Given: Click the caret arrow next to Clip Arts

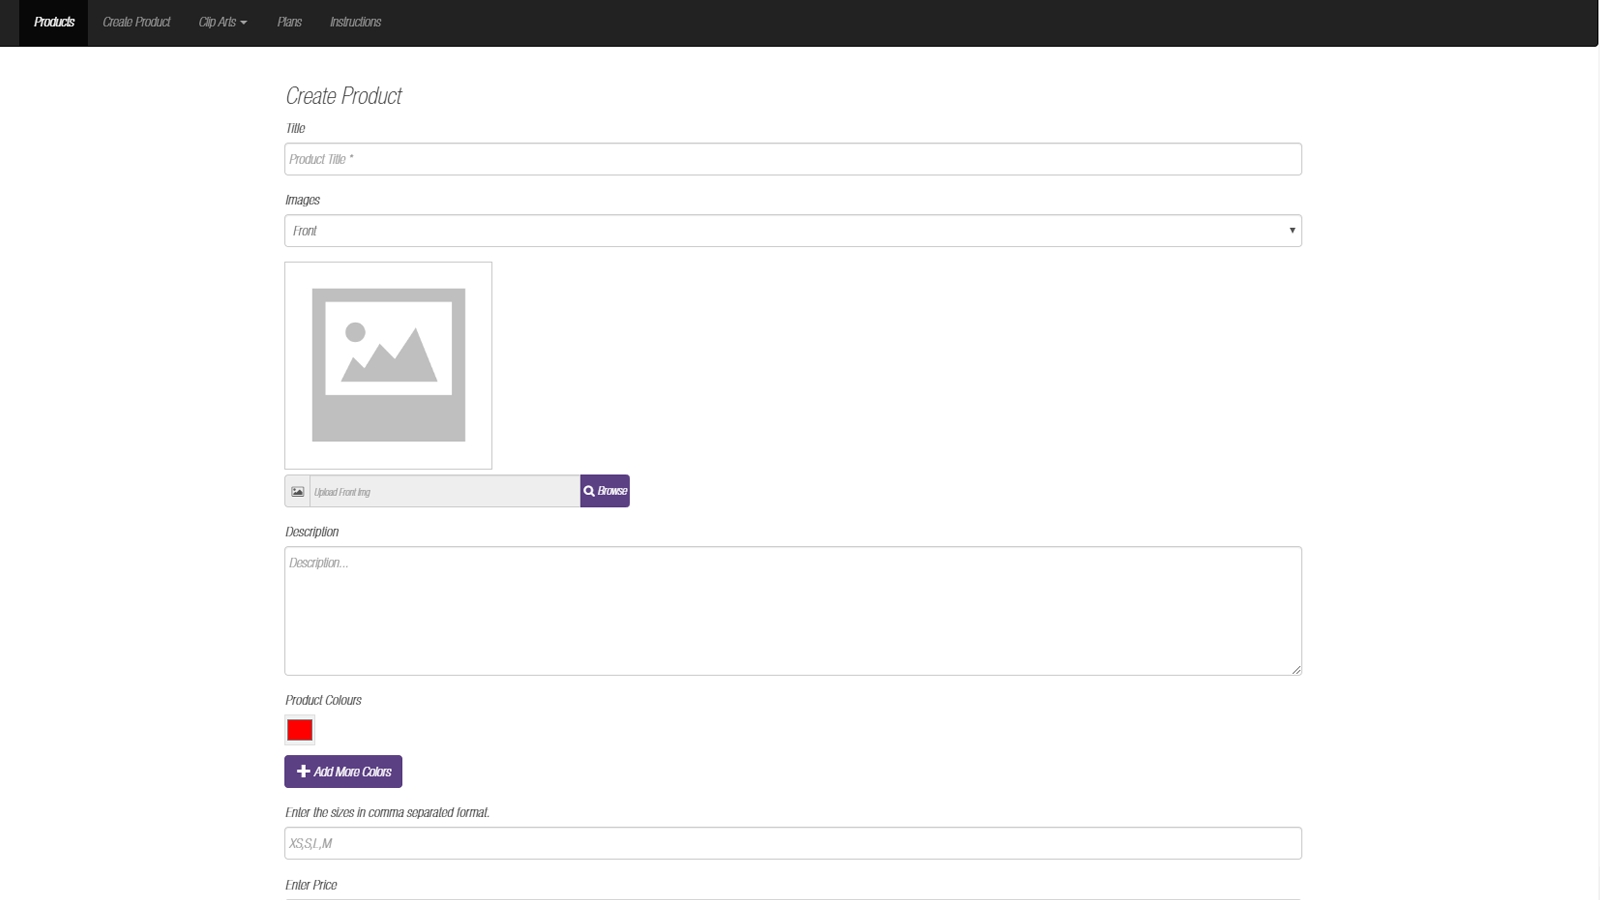Looking at the screenshot, I should pos(243,22).
